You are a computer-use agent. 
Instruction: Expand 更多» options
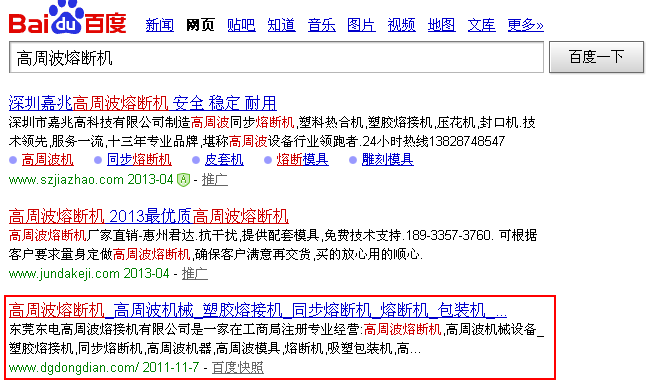click(526, 25)
